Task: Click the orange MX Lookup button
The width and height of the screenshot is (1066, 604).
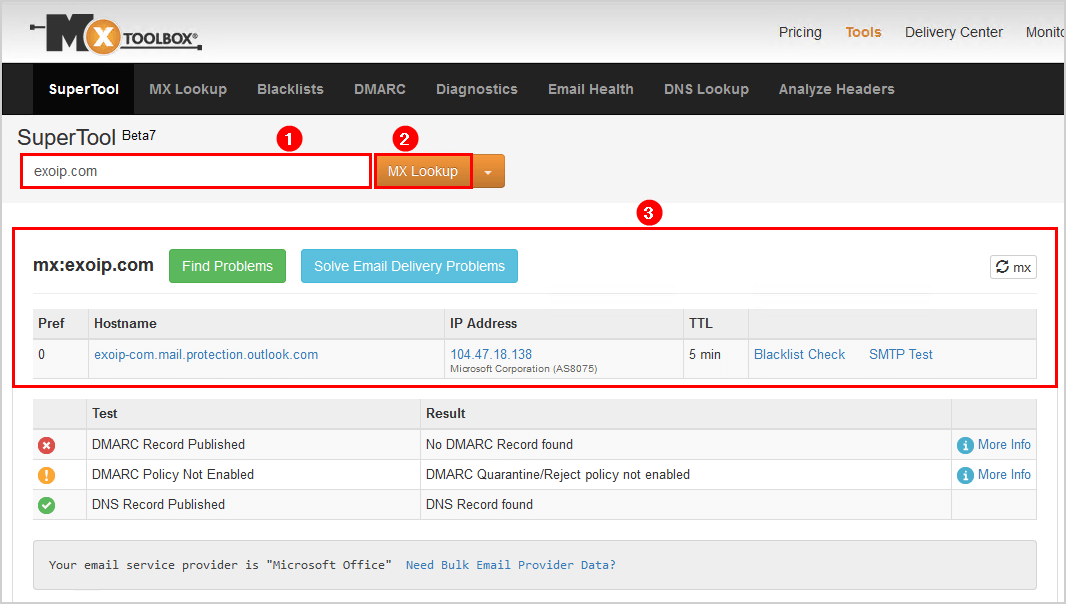Action: coord(423,171)
